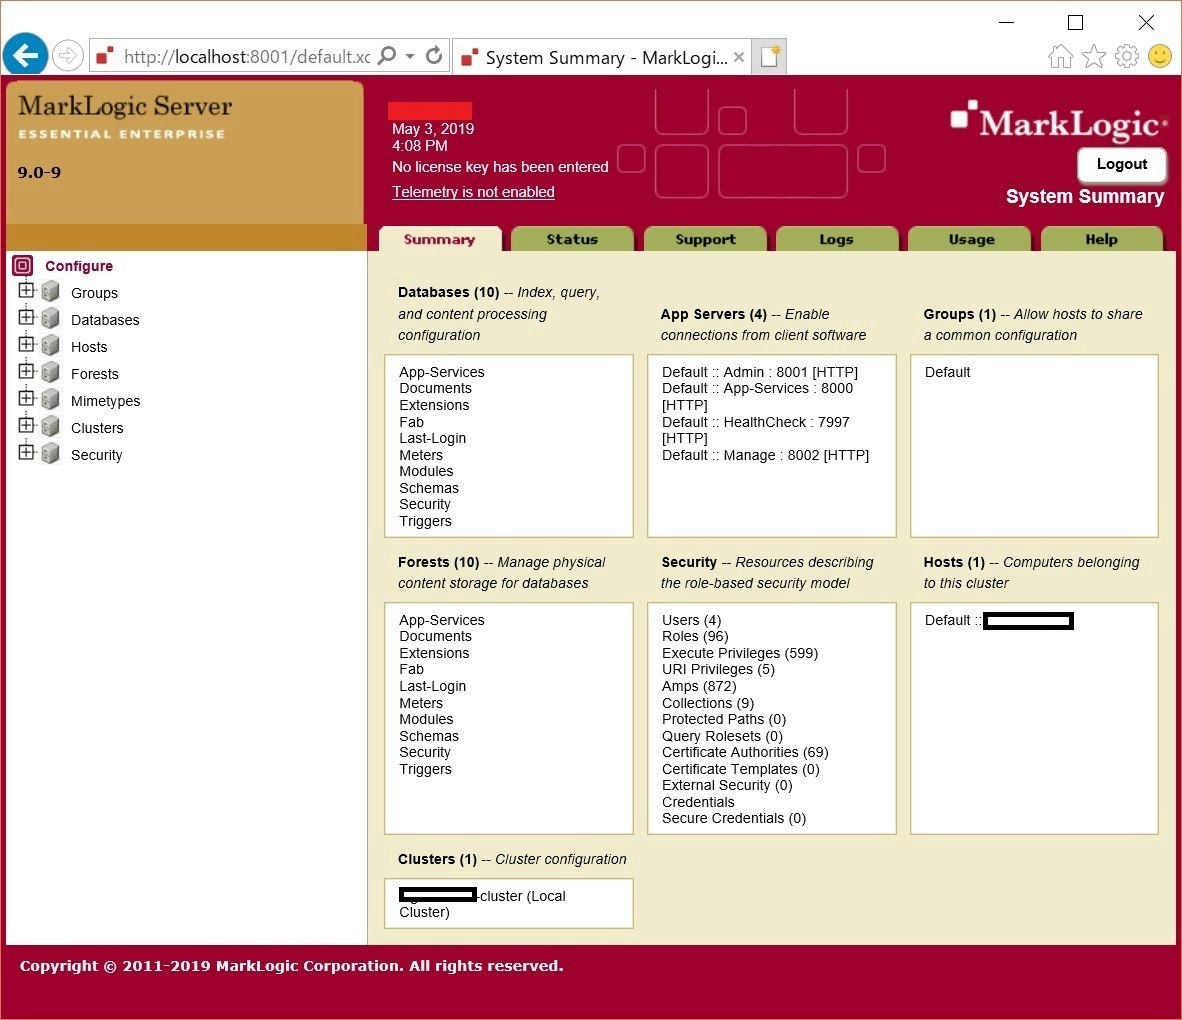Close the System Summary browser tab
The height and width of the screenshot is (1020, 1182).
pyautogui.click(x=739, y=57)
